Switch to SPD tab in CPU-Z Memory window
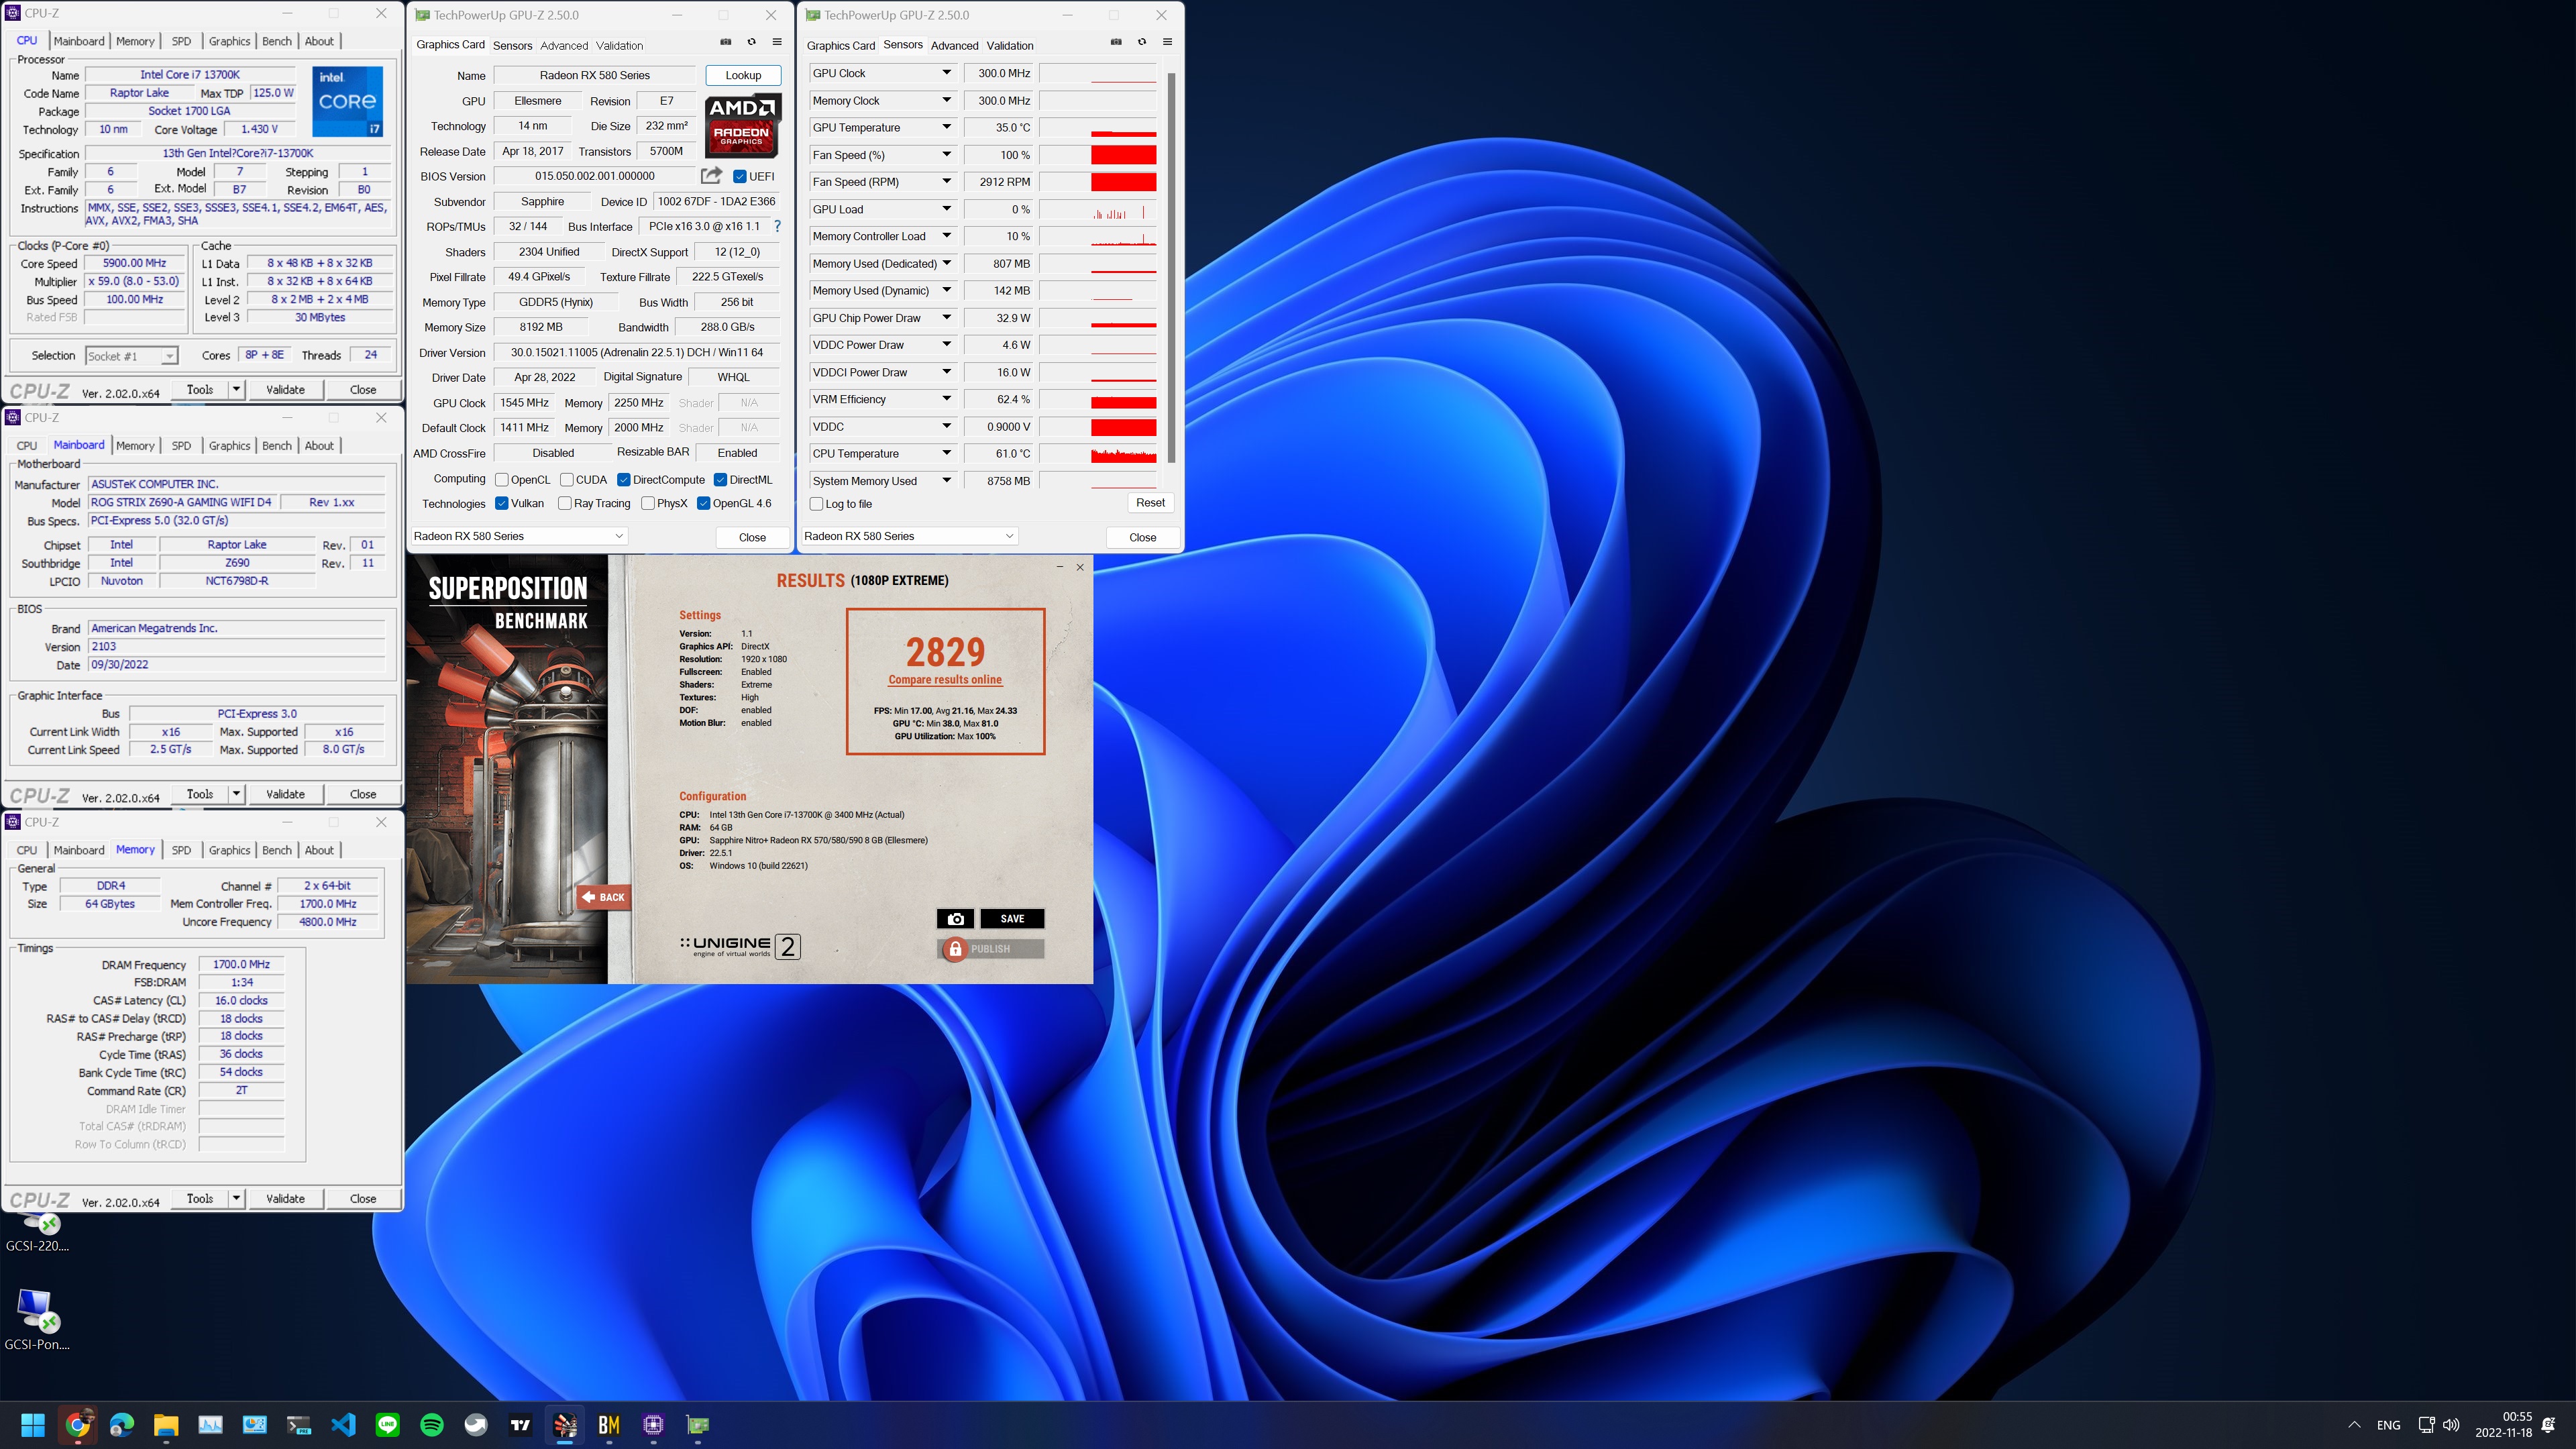This screenshot has height=1449, width=2576. point(181,850)
